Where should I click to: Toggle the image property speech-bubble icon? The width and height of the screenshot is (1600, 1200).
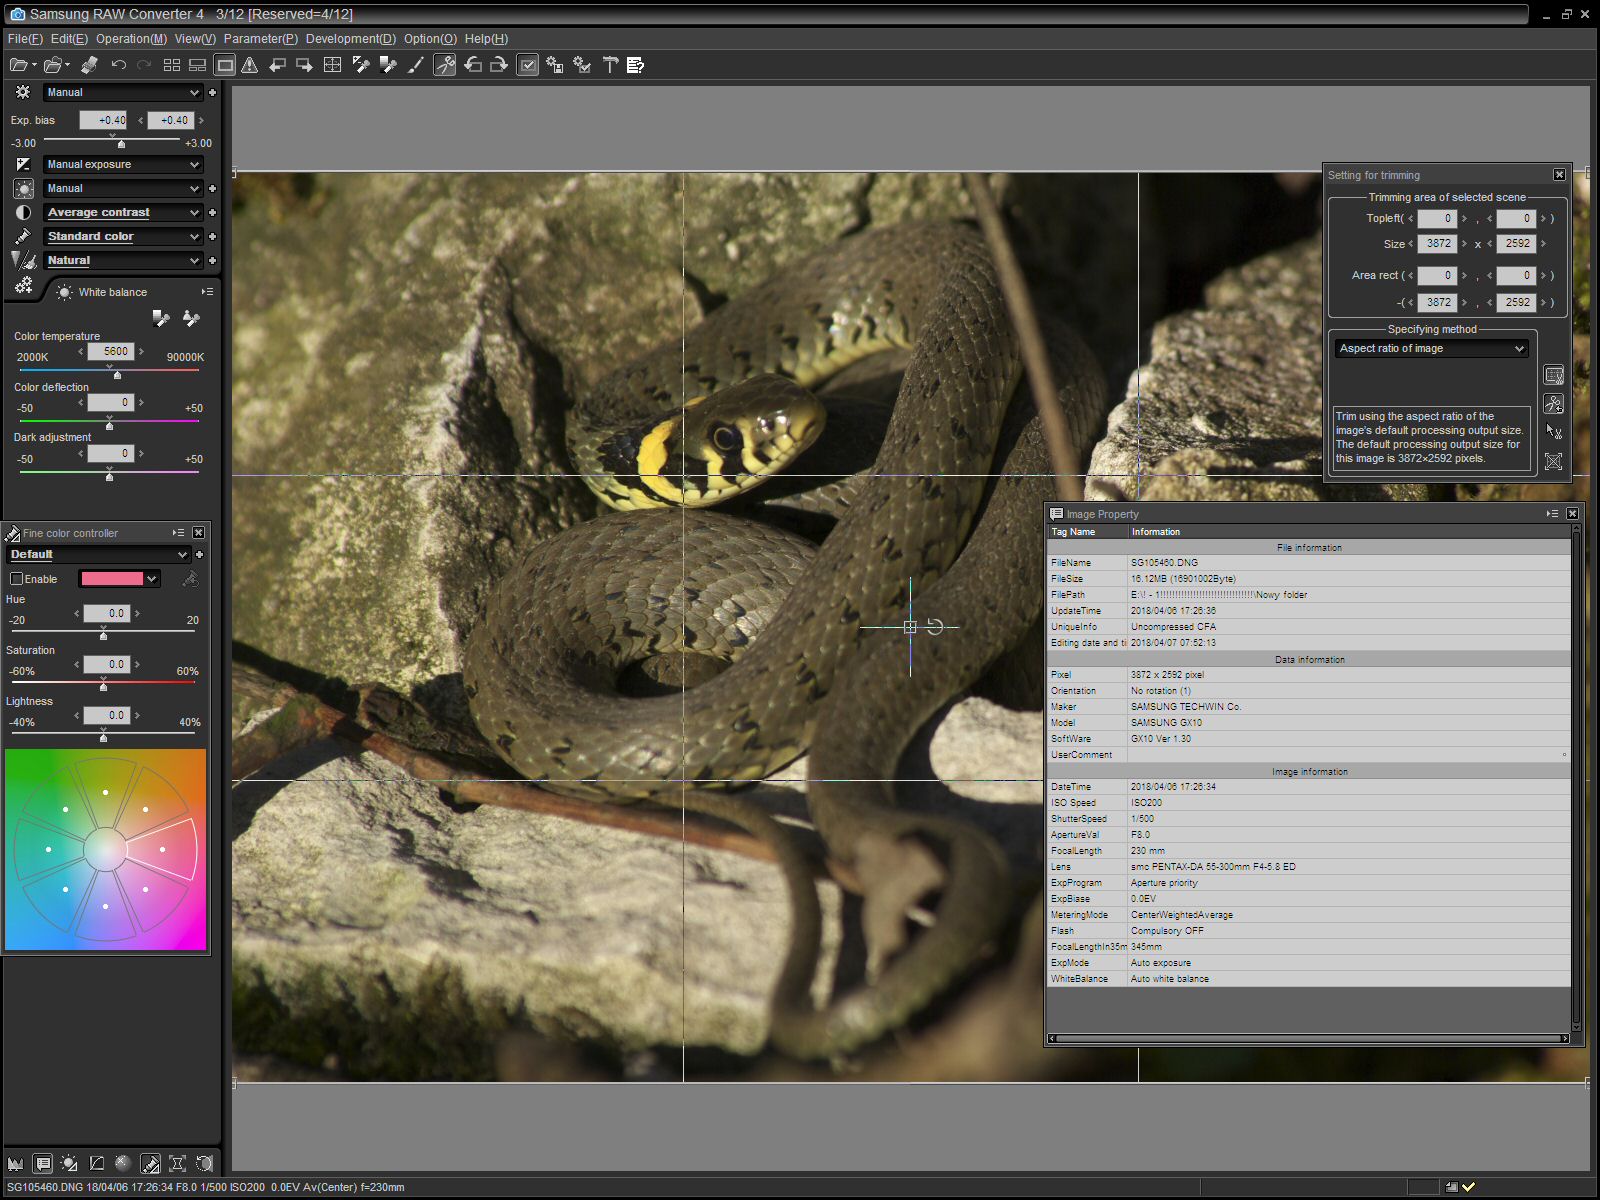42,1163
